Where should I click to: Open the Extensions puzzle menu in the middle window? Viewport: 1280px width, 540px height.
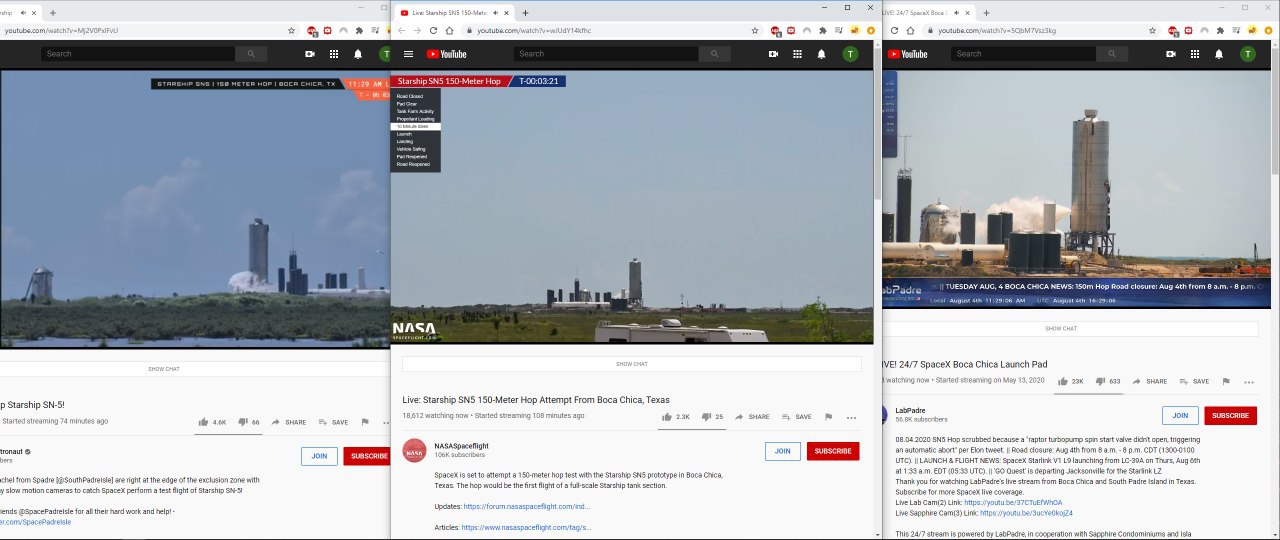(822, 31)
